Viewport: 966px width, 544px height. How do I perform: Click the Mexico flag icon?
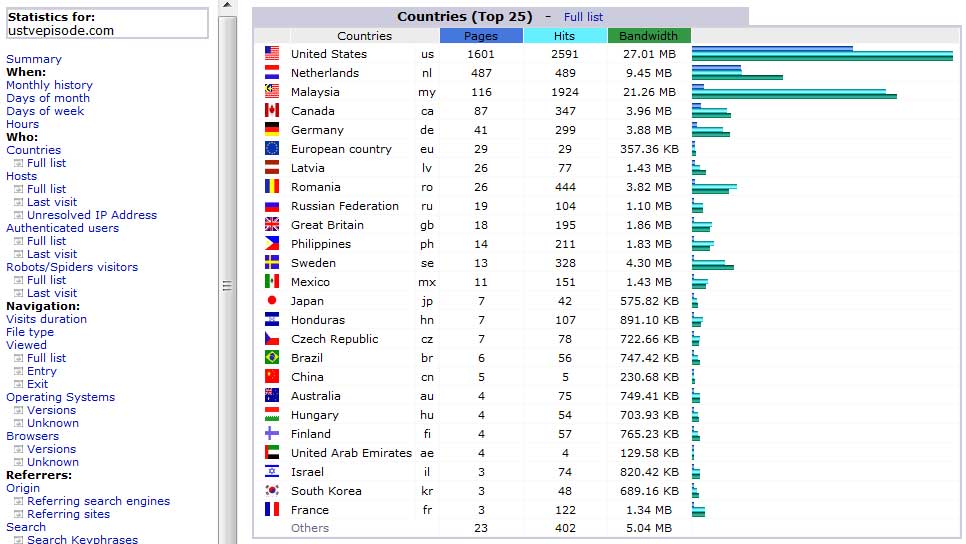click(272, 282)
